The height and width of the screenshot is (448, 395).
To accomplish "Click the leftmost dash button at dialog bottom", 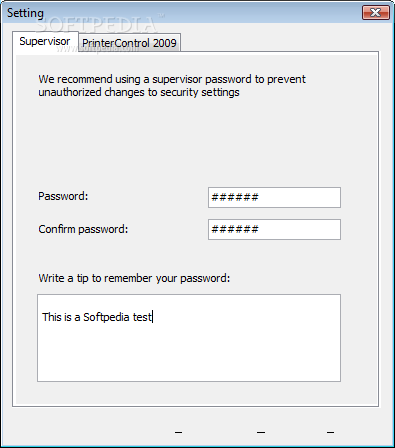I will click(x=178, y=433).
